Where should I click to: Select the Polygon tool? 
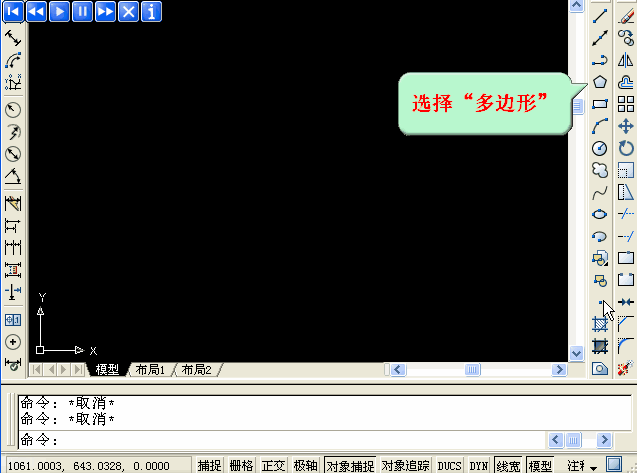tap(600, 82)
